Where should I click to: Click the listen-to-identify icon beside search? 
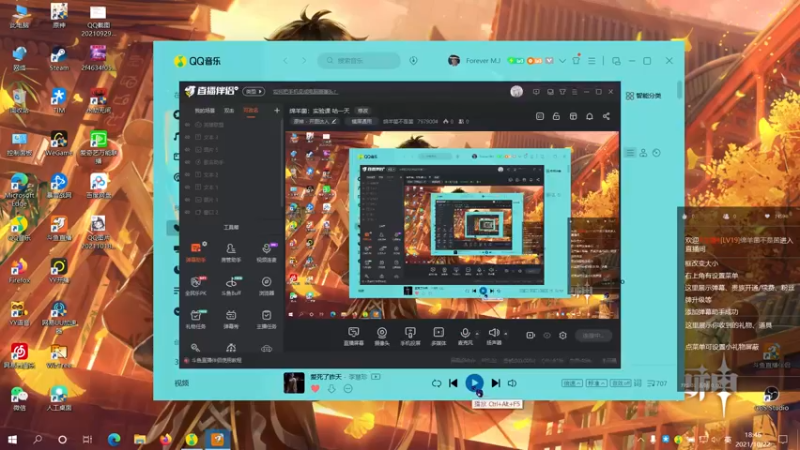413,61
